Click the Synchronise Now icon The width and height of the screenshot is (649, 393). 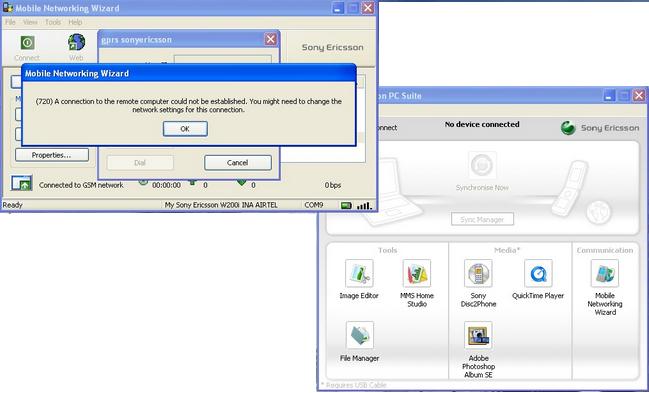(482, 165)
